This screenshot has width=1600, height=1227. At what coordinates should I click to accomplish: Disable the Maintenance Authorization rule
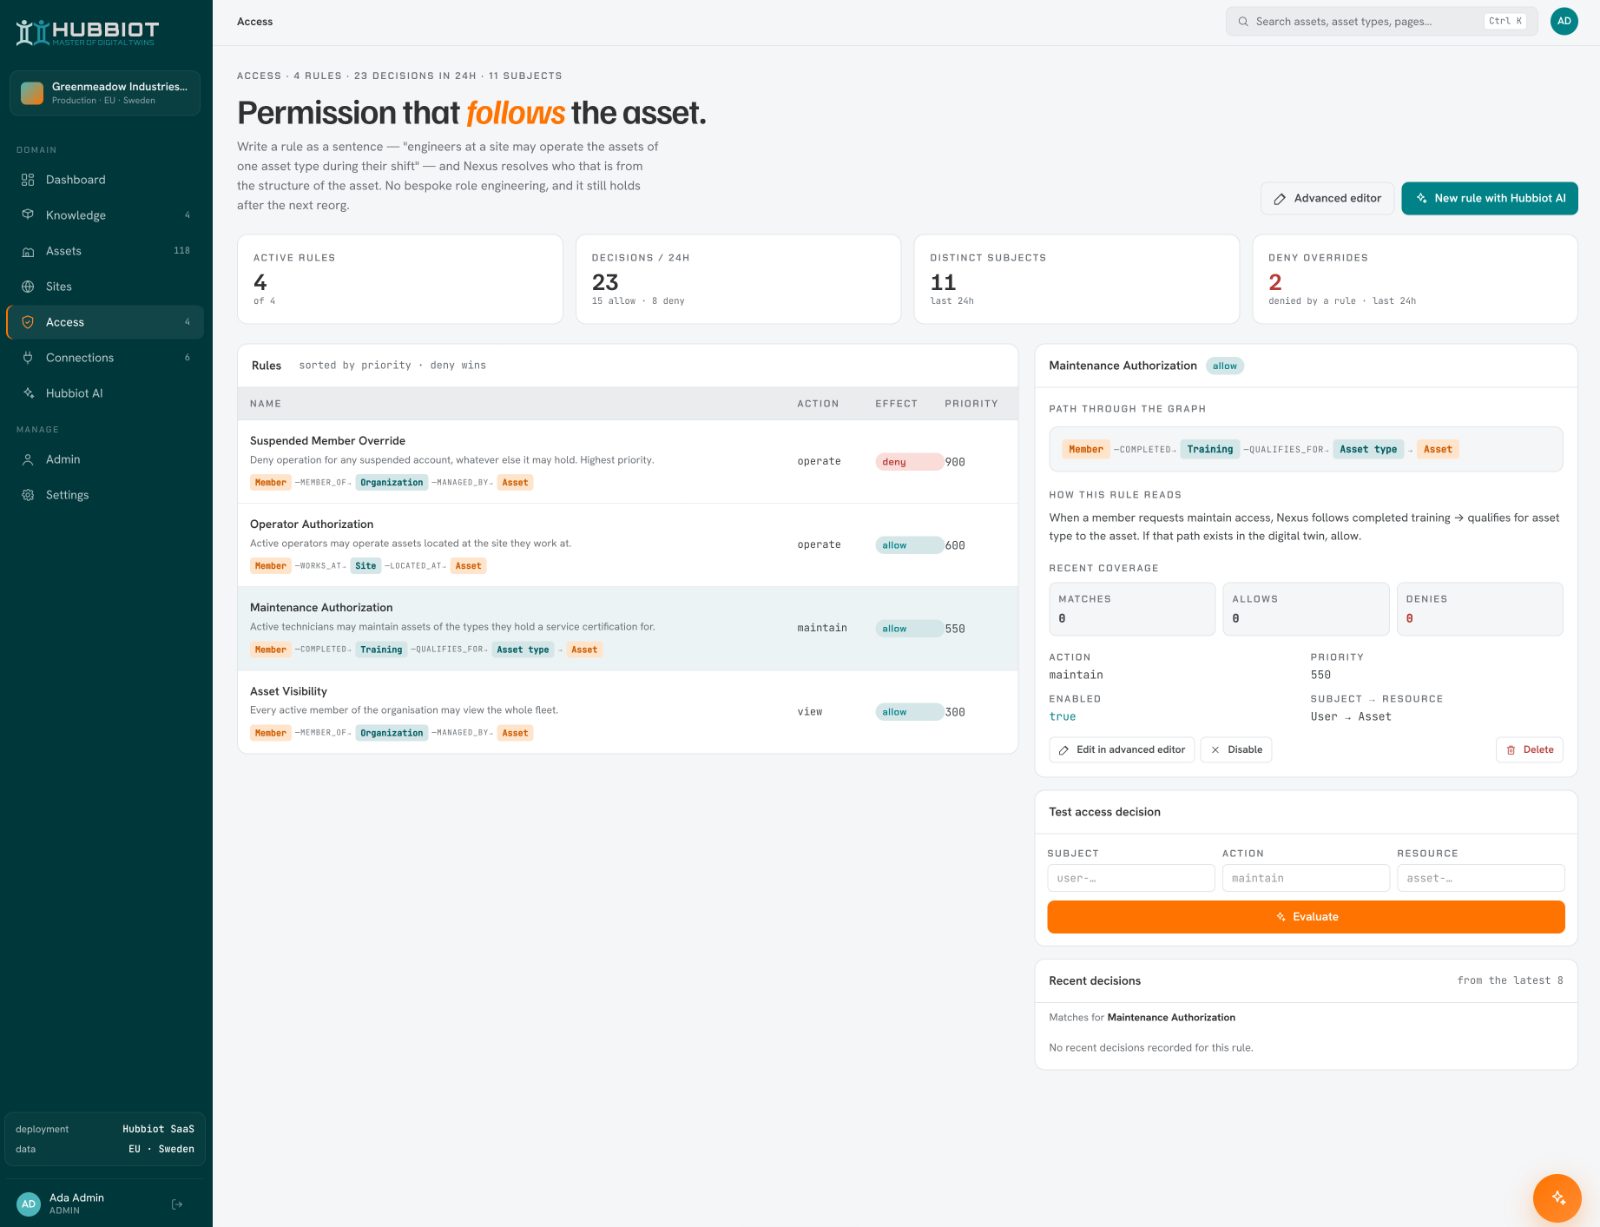click(1236, 750)
